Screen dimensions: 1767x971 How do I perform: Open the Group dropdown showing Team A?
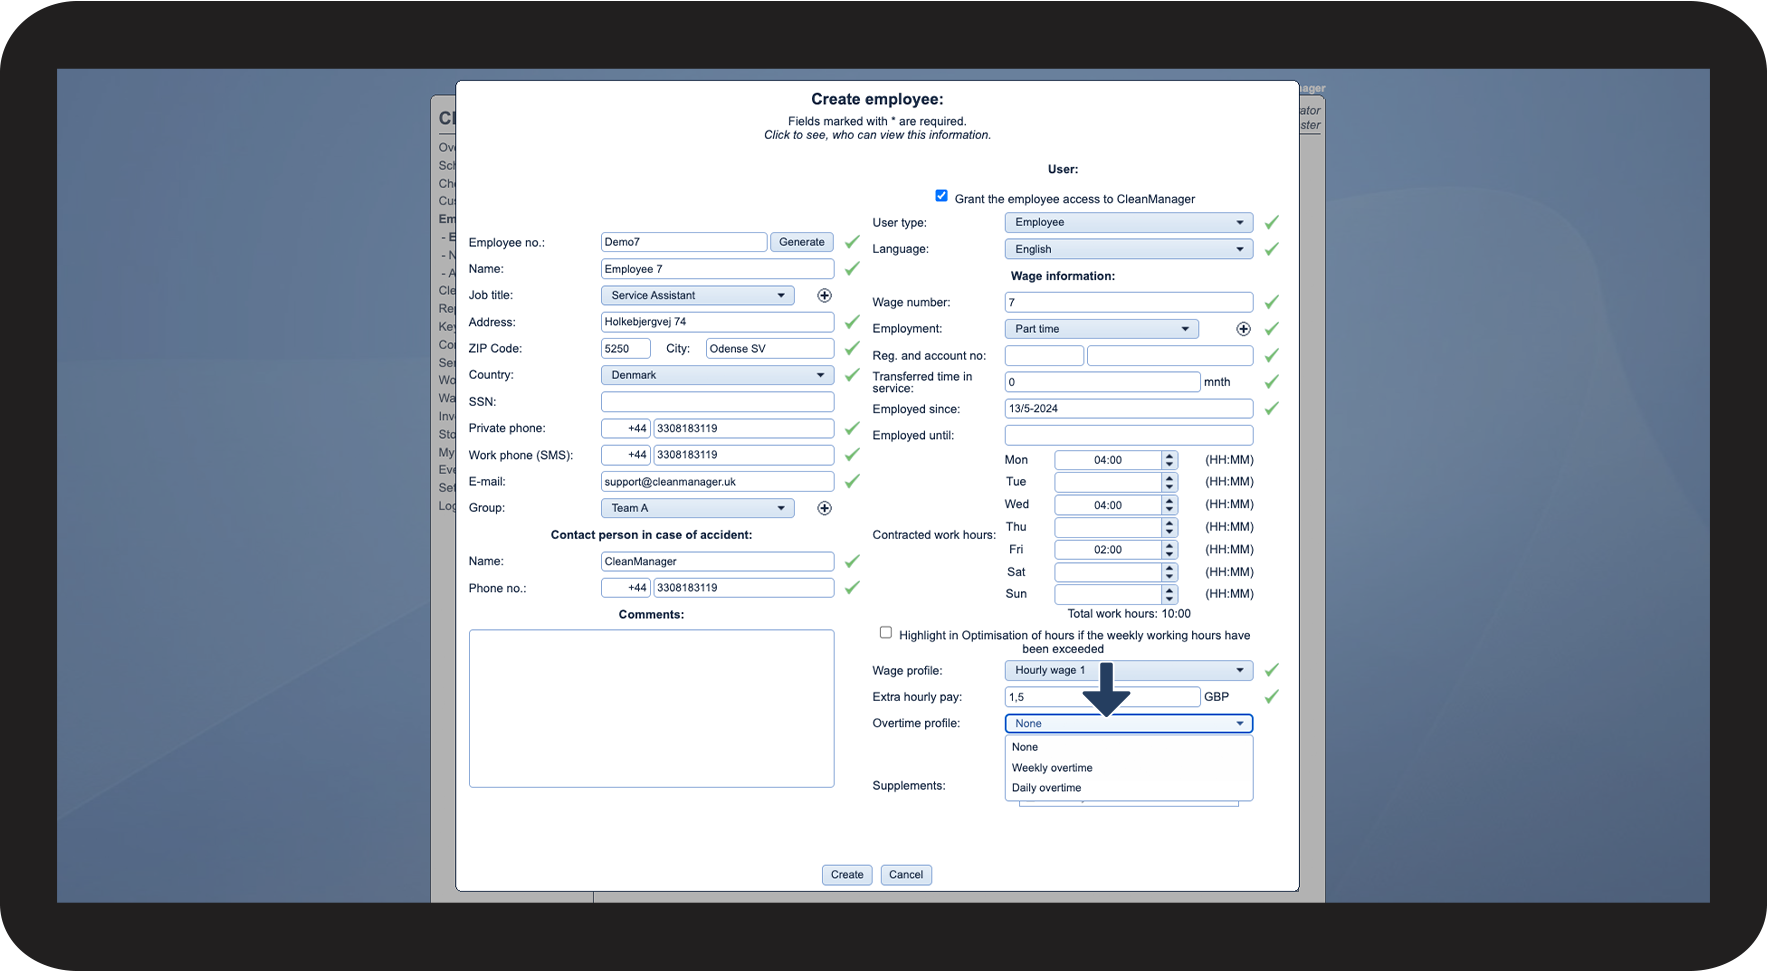(x=697, y=508)
